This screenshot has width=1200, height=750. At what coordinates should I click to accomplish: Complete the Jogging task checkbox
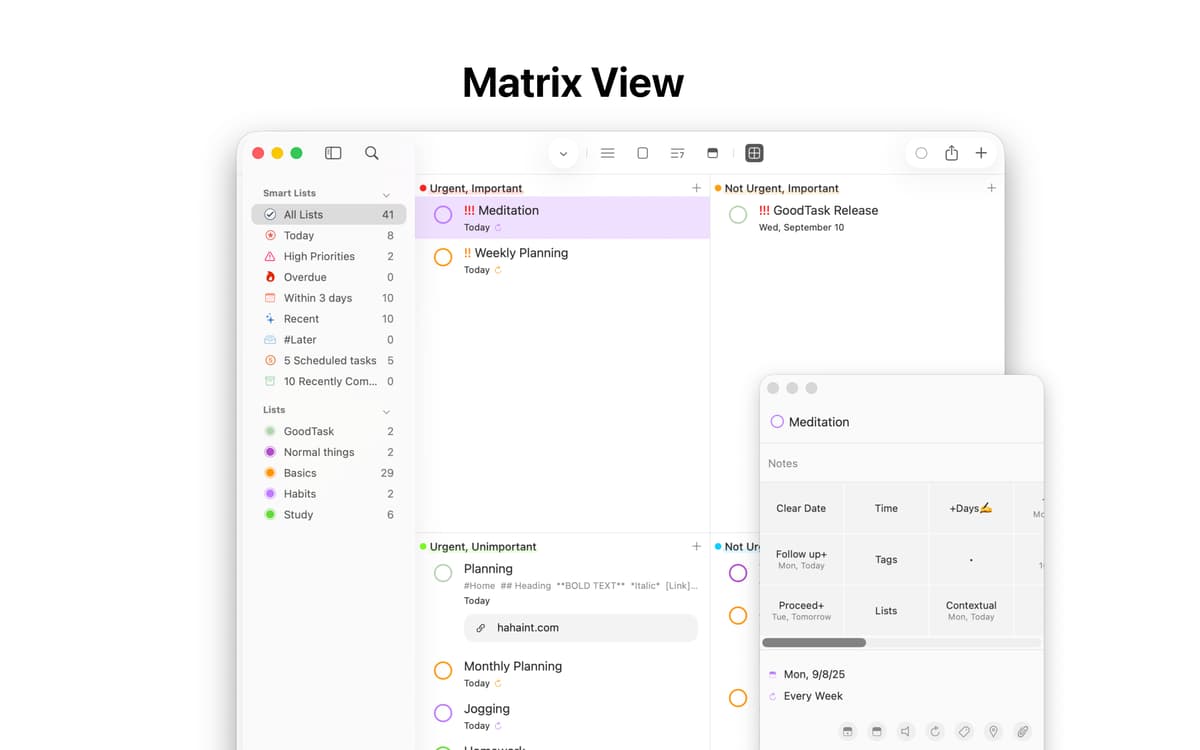(x=443, y=713)
